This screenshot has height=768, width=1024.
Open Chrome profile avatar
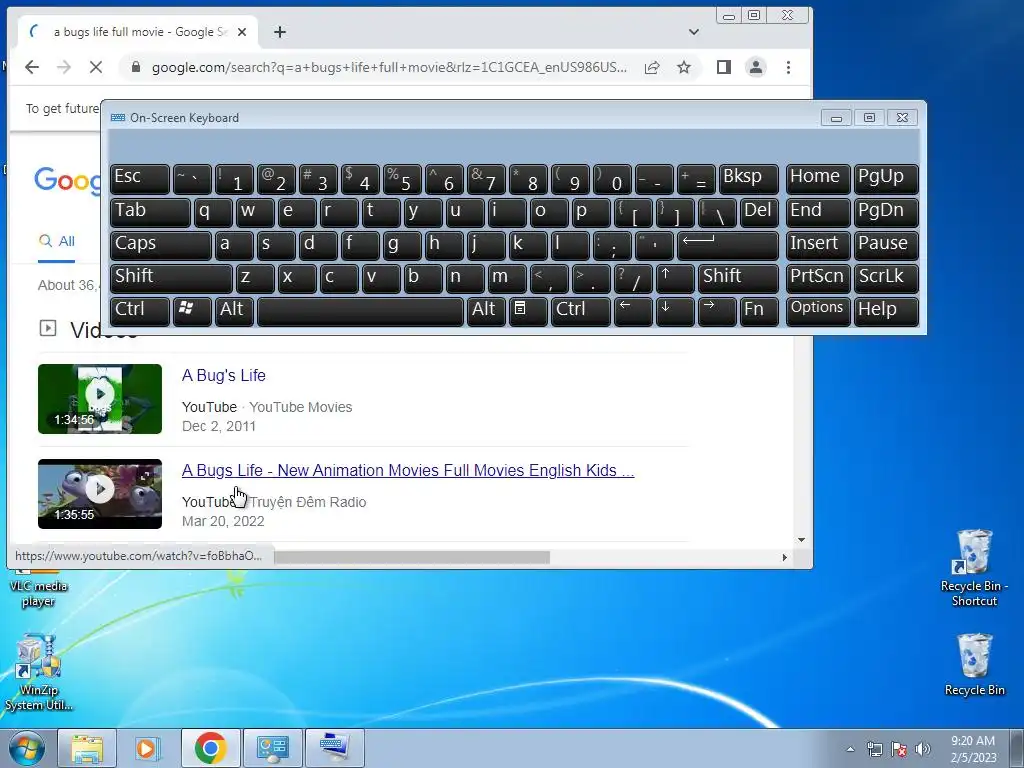click(x=756, y=67)
